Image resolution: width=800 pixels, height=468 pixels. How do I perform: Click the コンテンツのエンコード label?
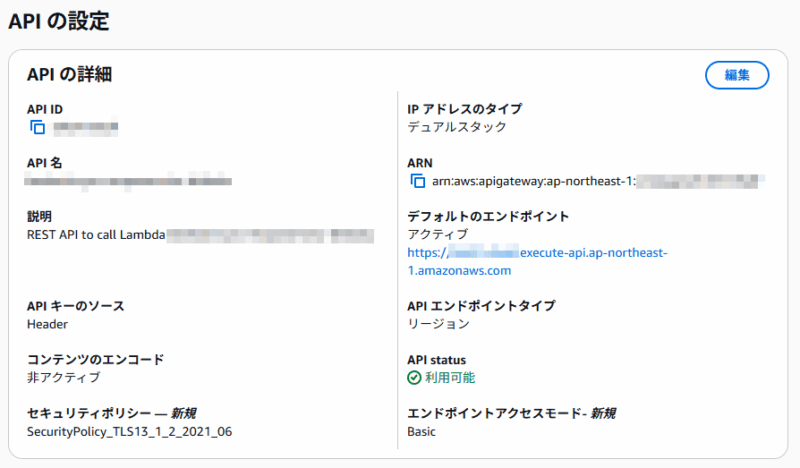[95, 360]
